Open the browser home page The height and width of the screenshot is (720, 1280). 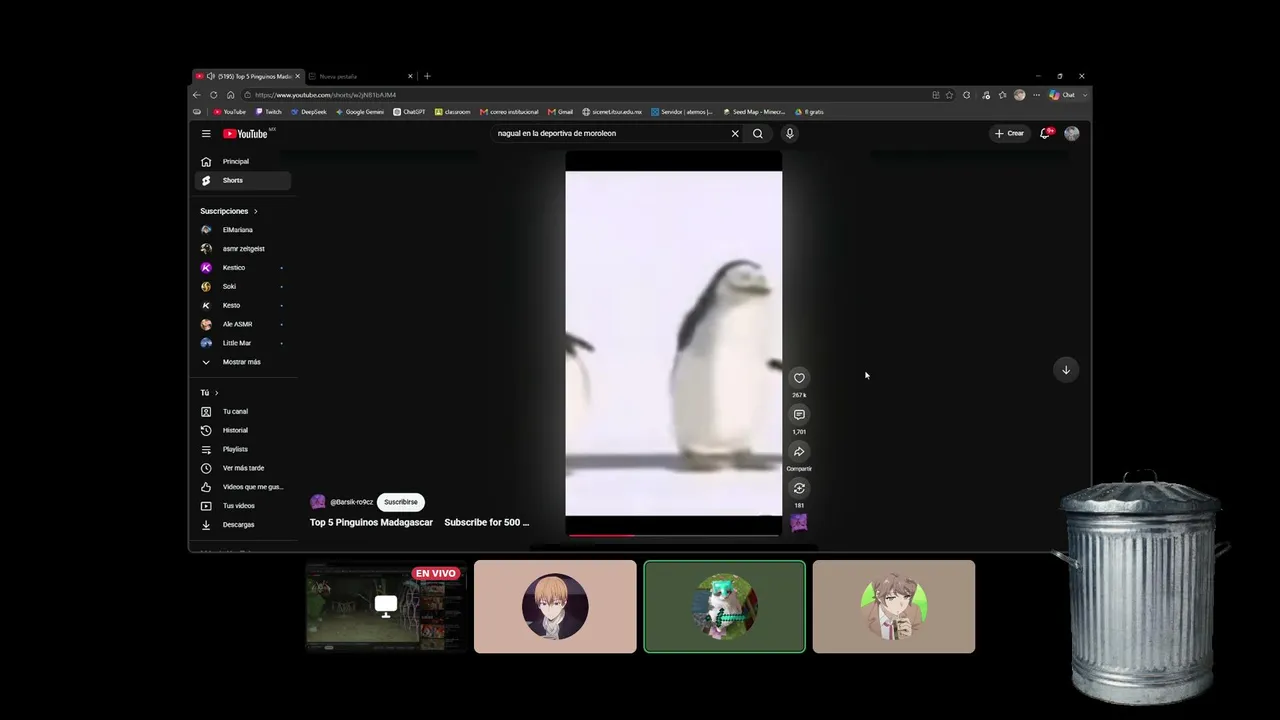(x=231, y=95)
